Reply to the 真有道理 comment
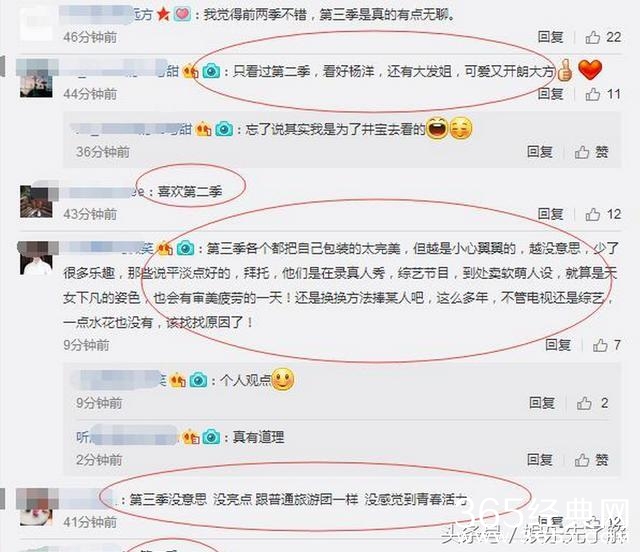Viewport: 640px width, 552px height. point(540,460)
